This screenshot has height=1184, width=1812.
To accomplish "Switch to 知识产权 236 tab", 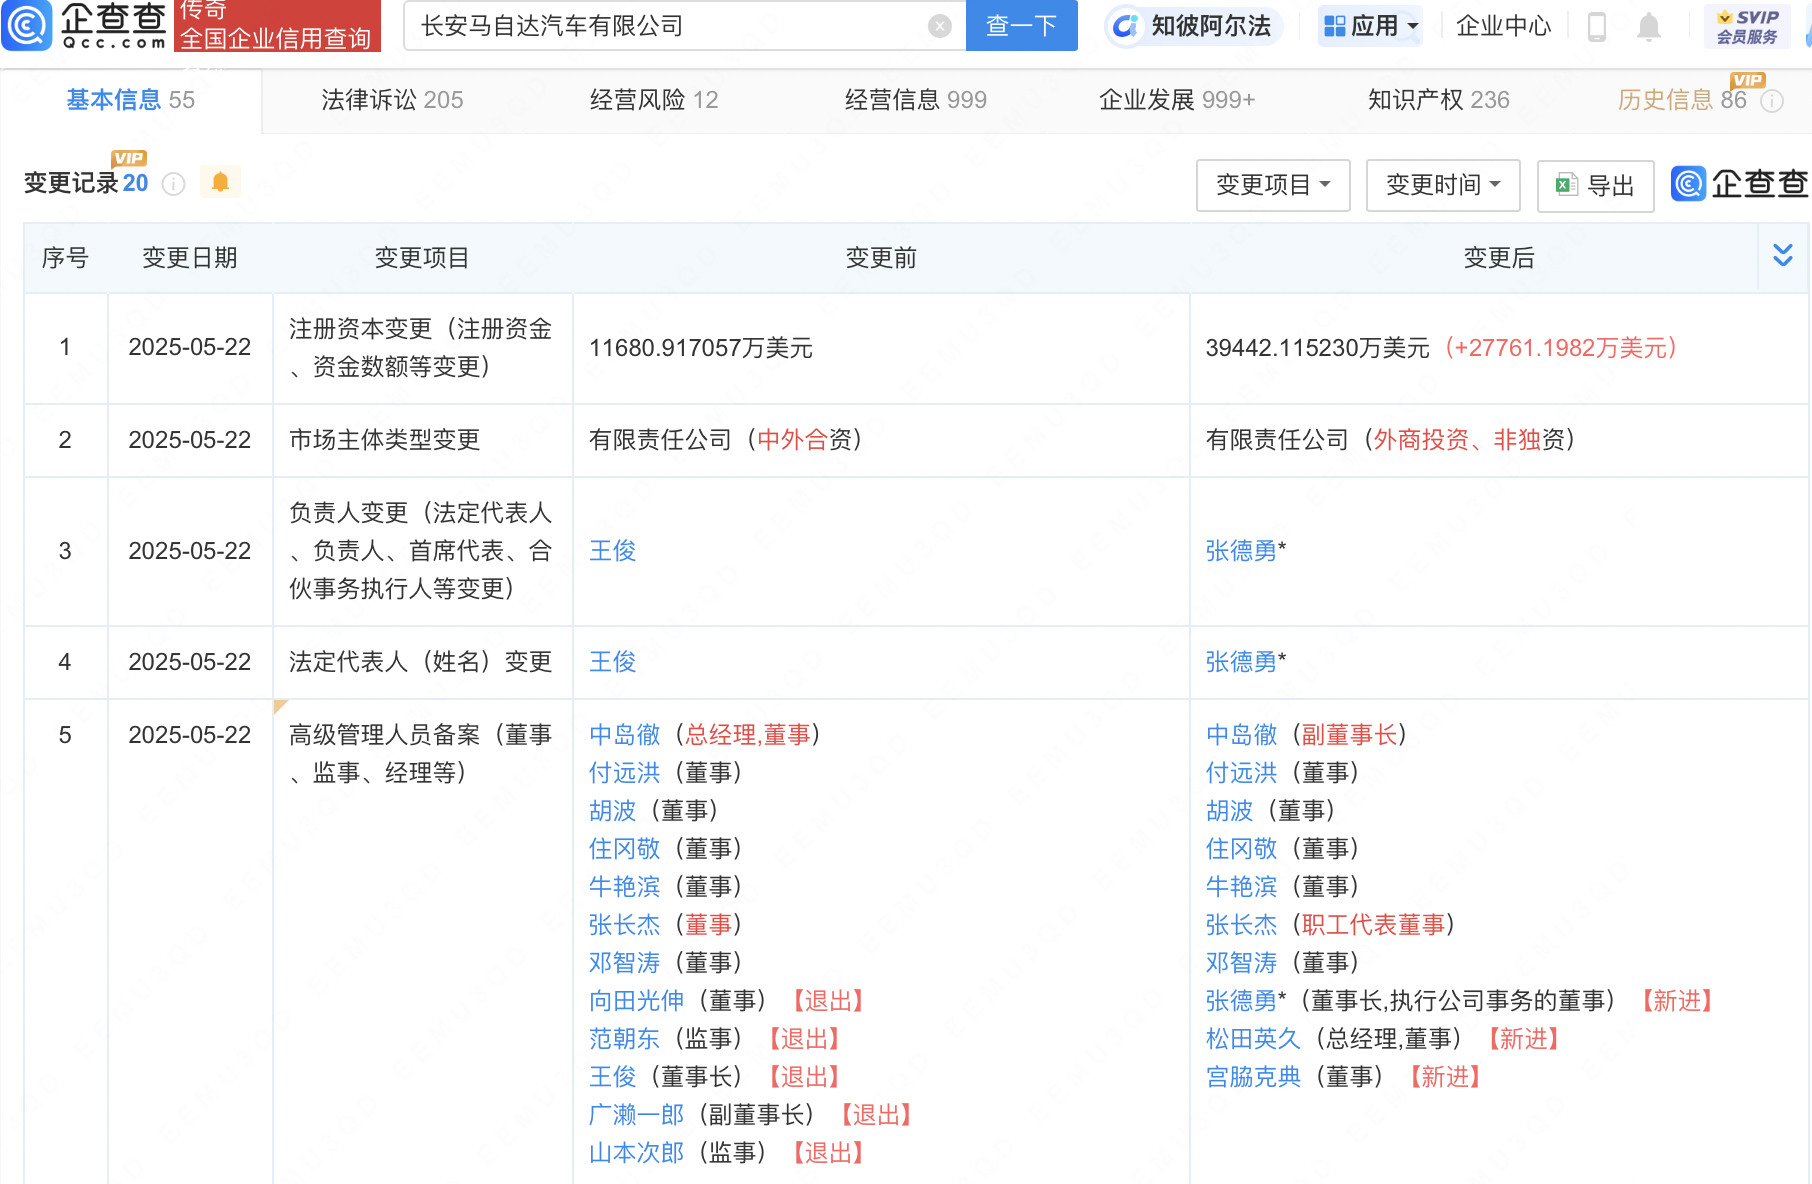I will coord(1439,100).
